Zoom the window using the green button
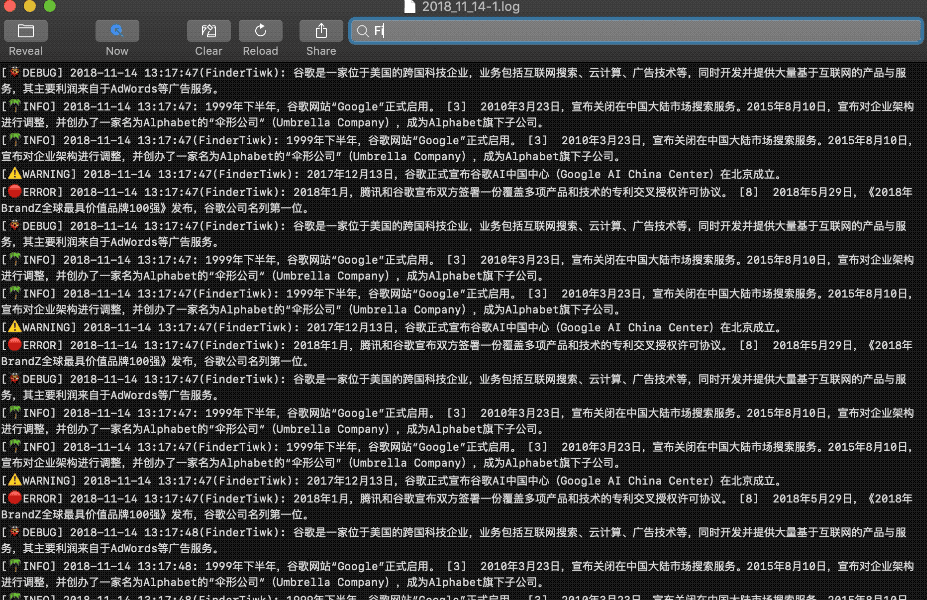This screenshot has height=600, width=927. click(x=50, y=6)
